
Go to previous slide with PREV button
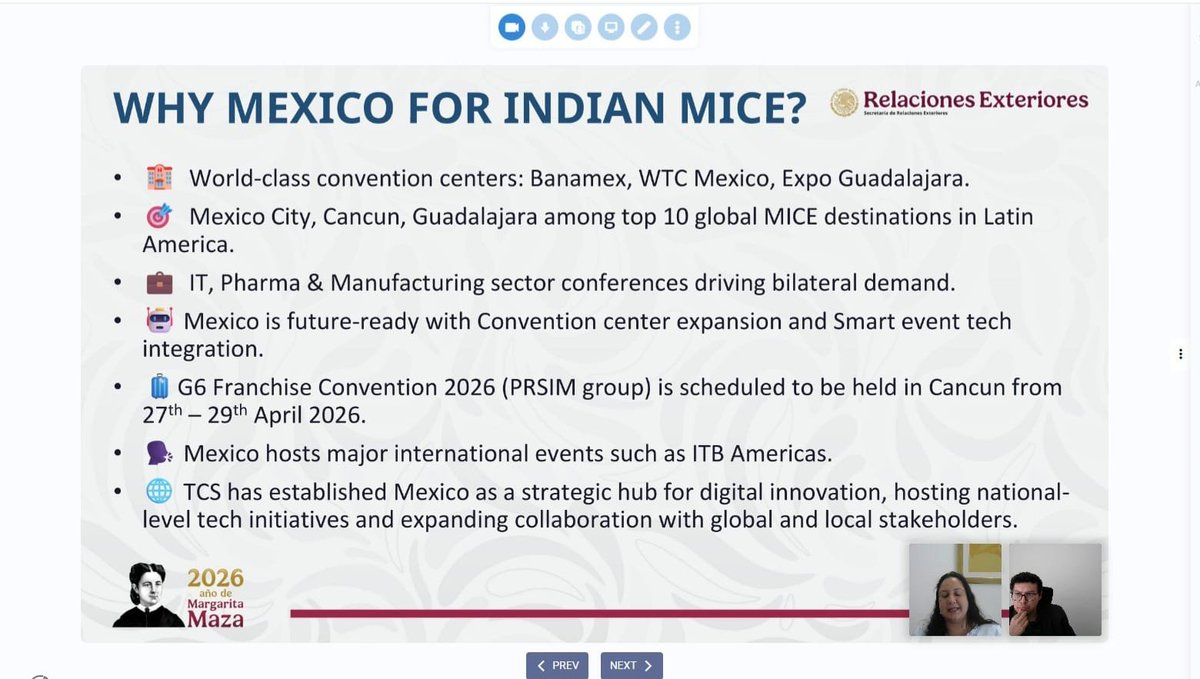[x=558, y=665]
